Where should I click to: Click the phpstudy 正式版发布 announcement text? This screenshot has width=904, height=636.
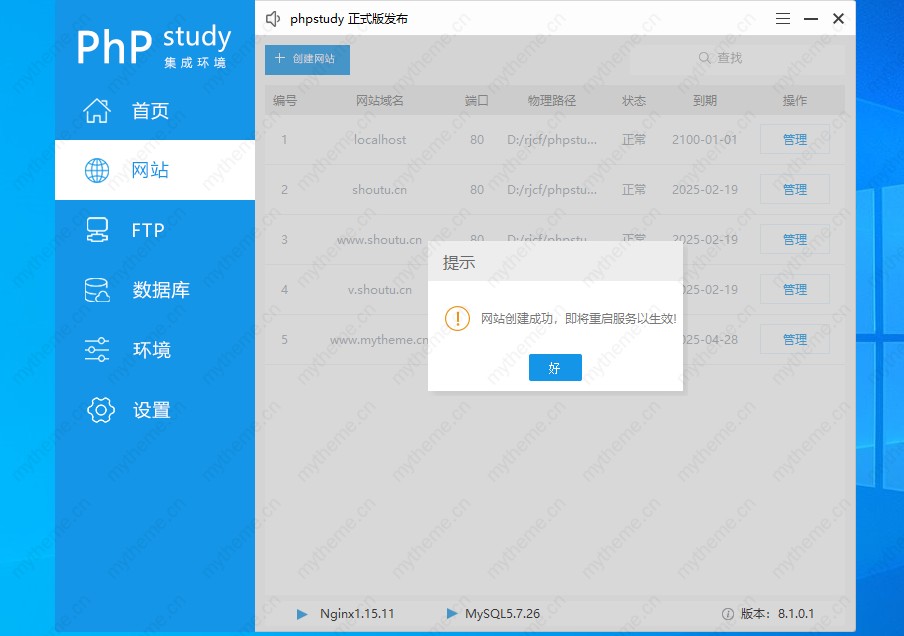pyautogui.click(x=349, y=19)
